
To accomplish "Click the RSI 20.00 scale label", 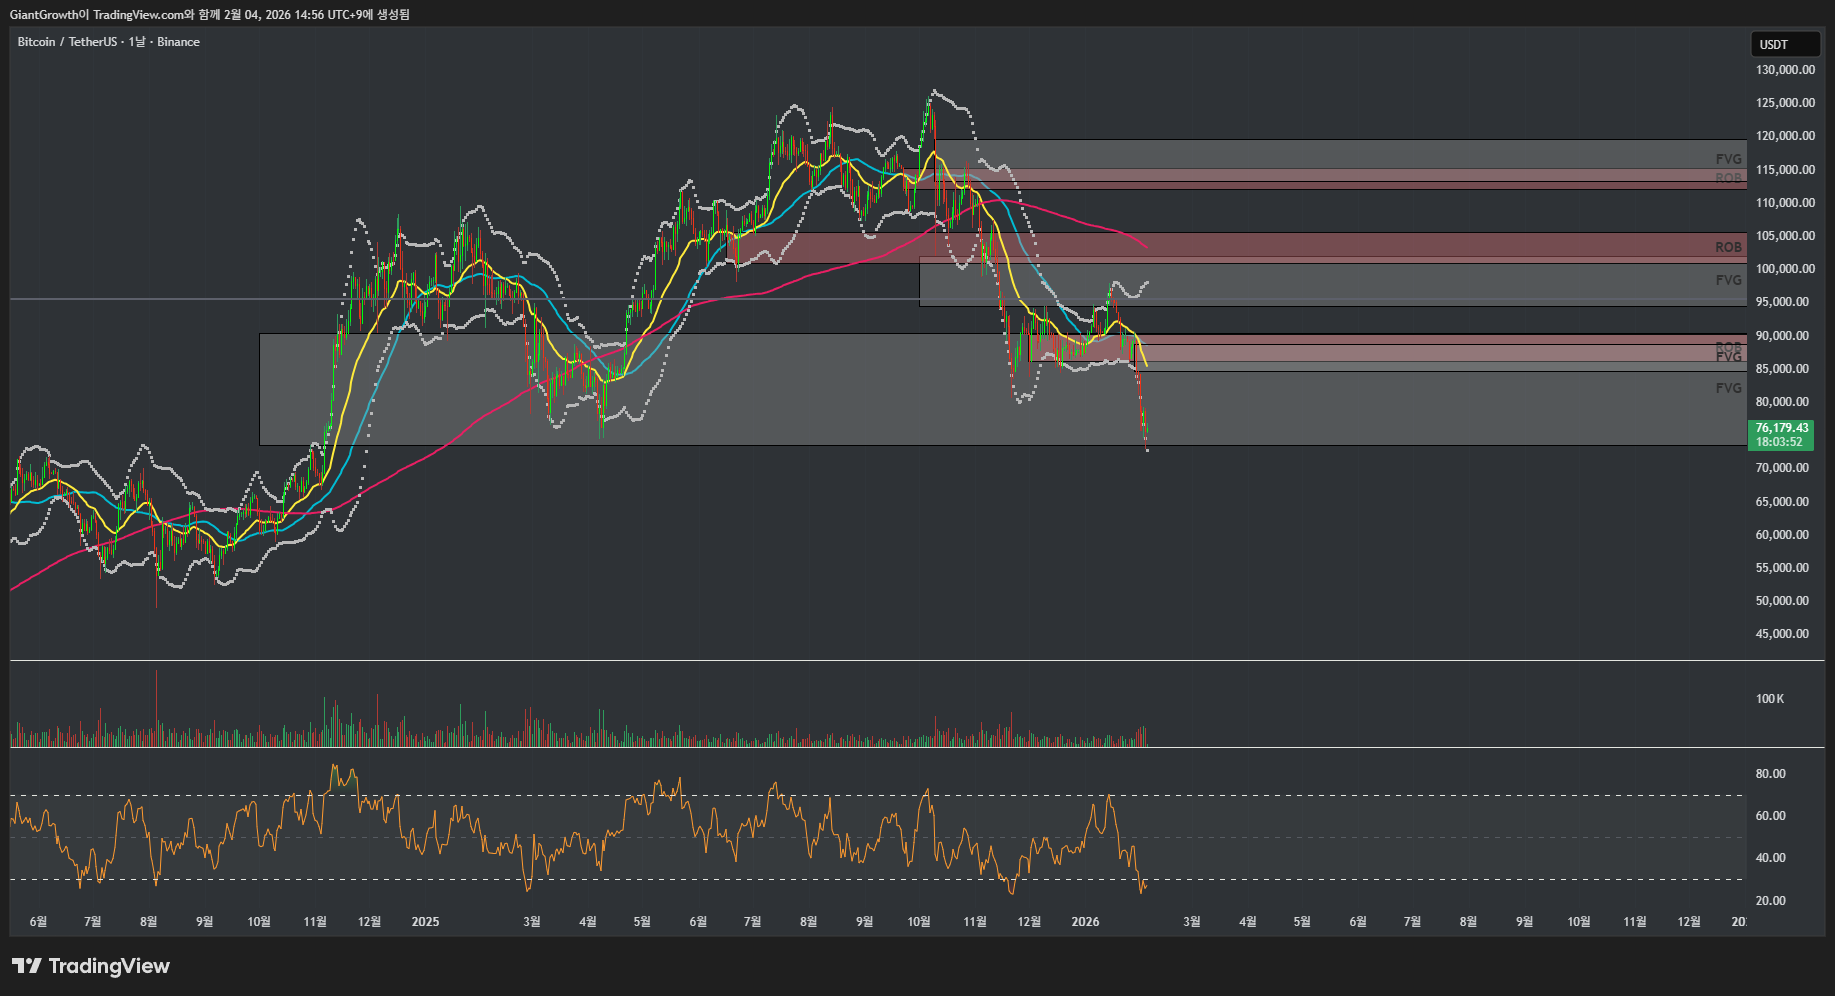I will (1770, 901).
